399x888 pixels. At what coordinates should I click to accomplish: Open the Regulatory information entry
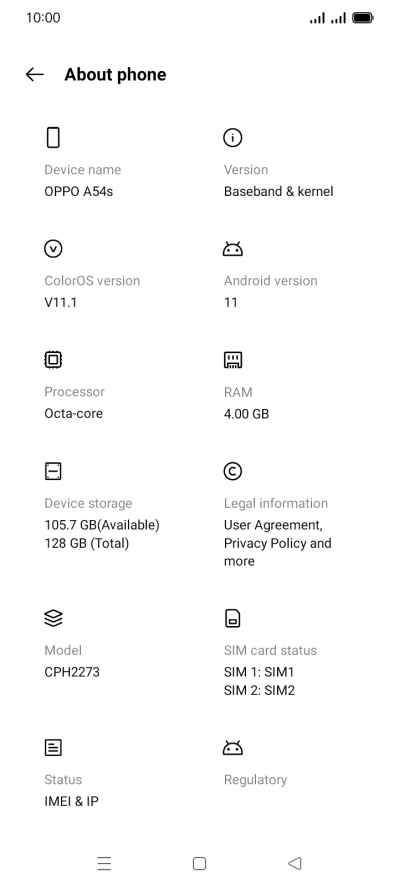point(255,780)
